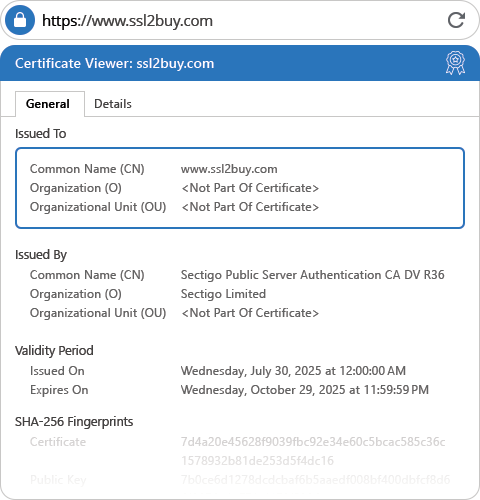
Task: Click the https://www.ssl2buy.com address field
Action: click(240, 20)
